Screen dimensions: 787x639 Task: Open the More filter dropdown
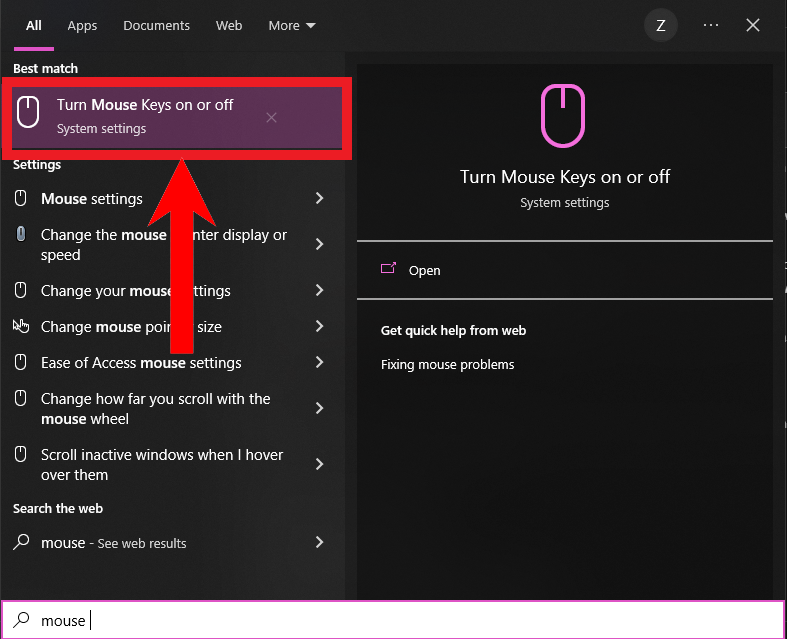coord(291,26)
